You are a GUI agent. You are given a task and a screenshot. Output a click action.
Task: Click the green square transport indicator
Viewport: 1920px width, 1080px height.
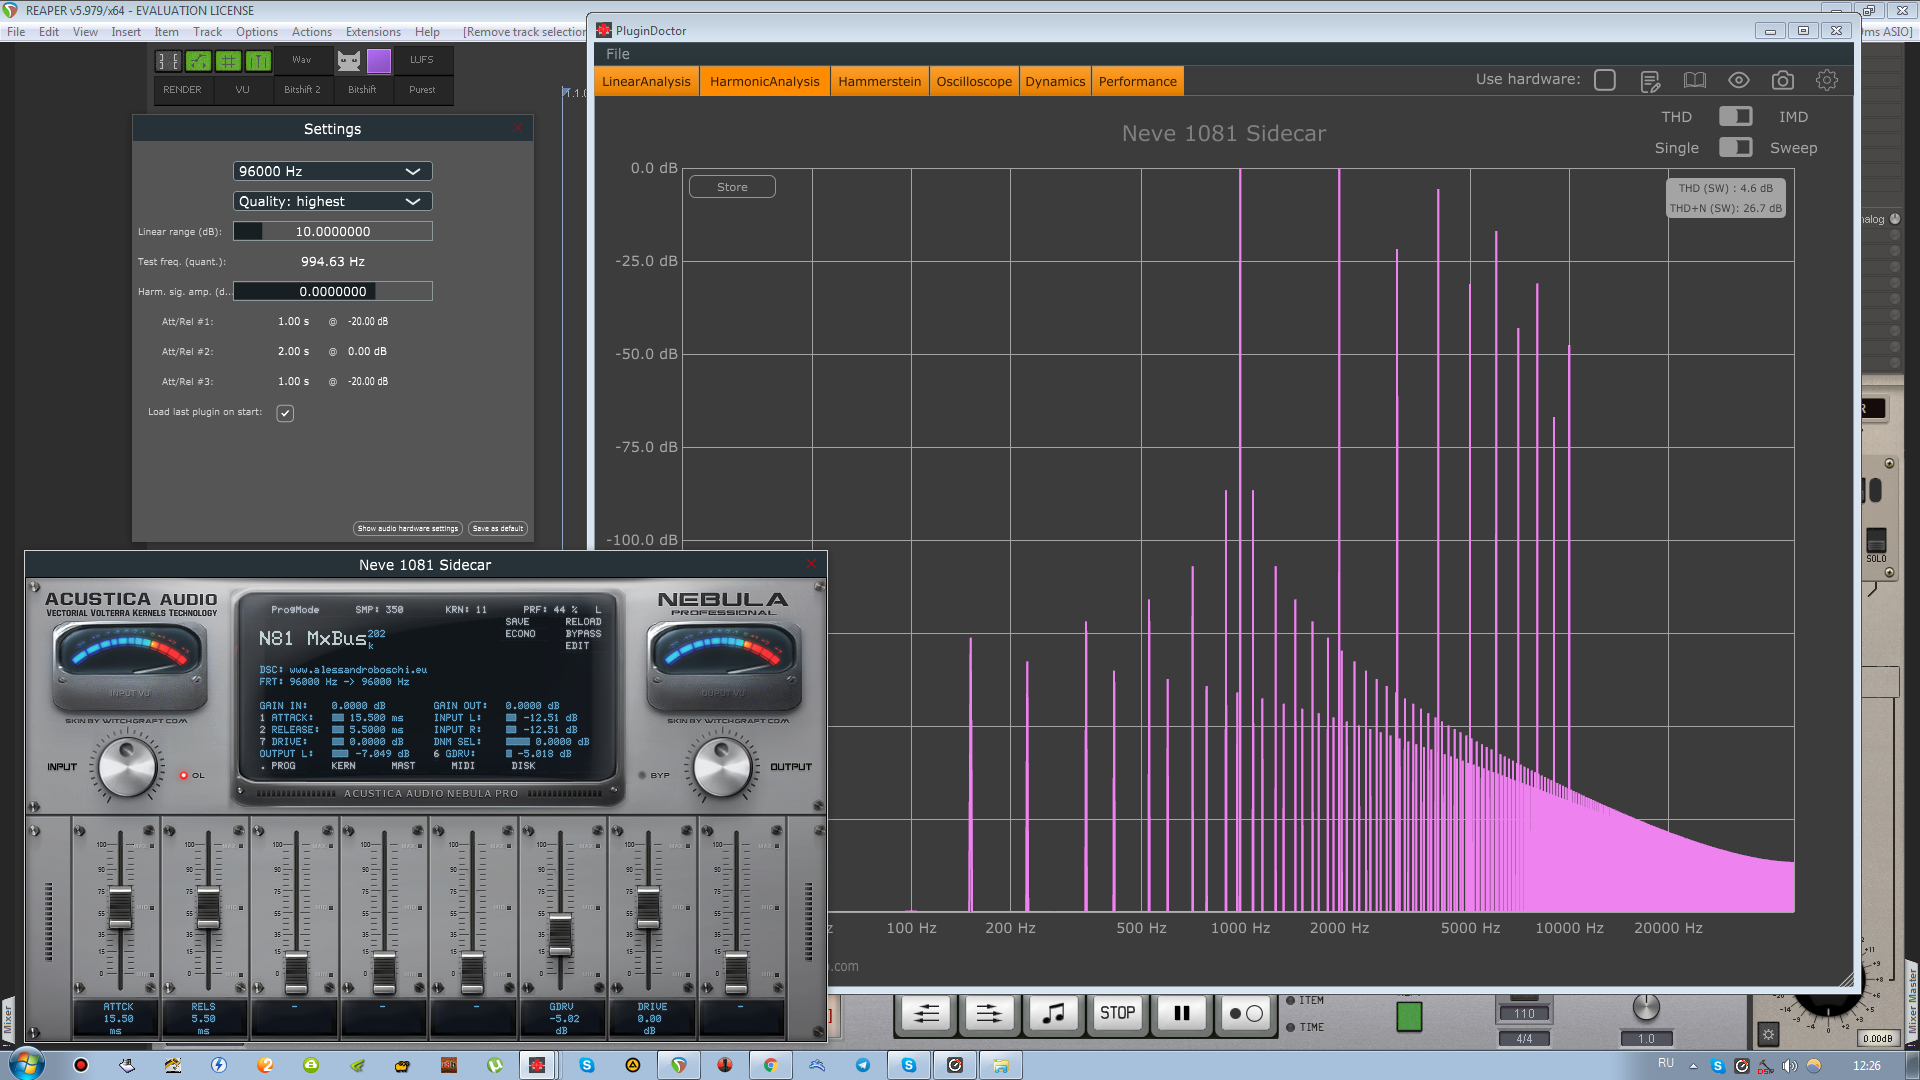tap(1409, 1016)
